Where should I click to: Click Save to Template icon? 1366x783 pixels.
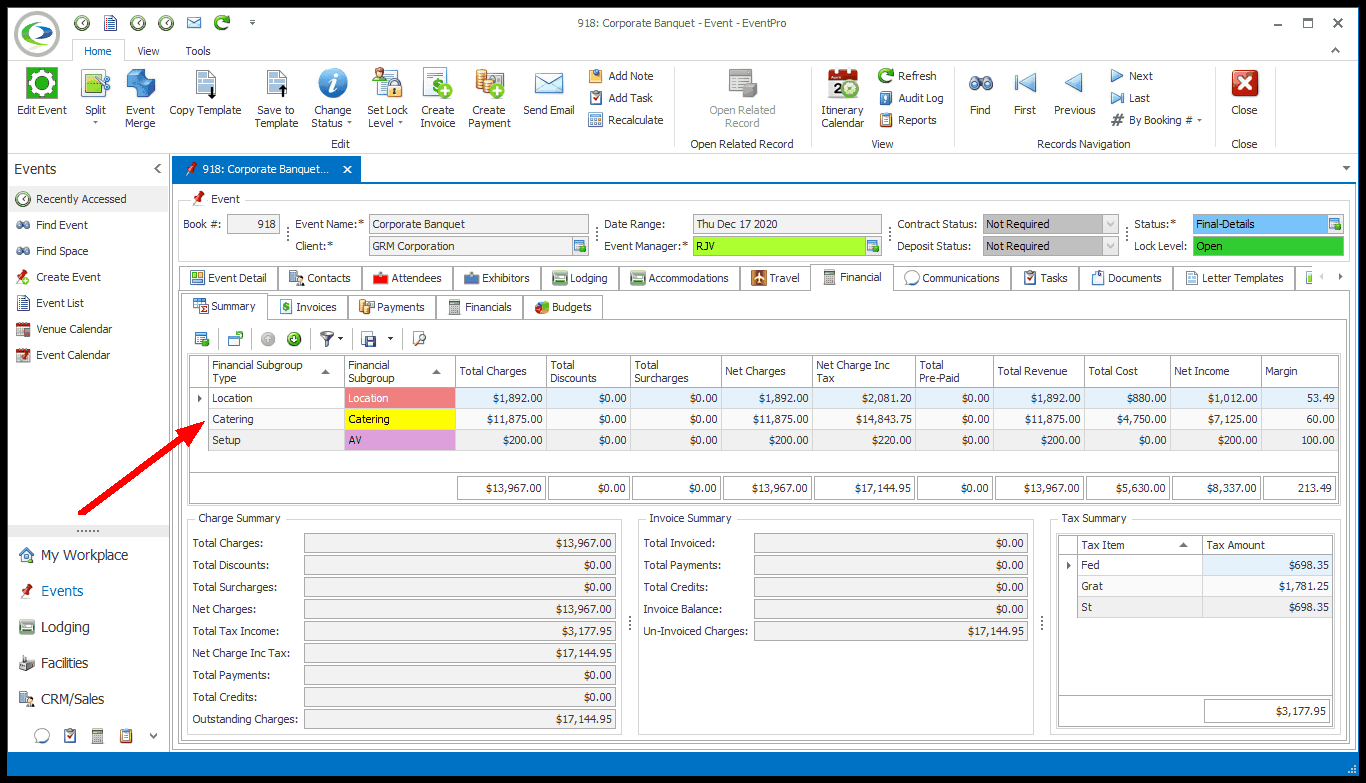276,84
